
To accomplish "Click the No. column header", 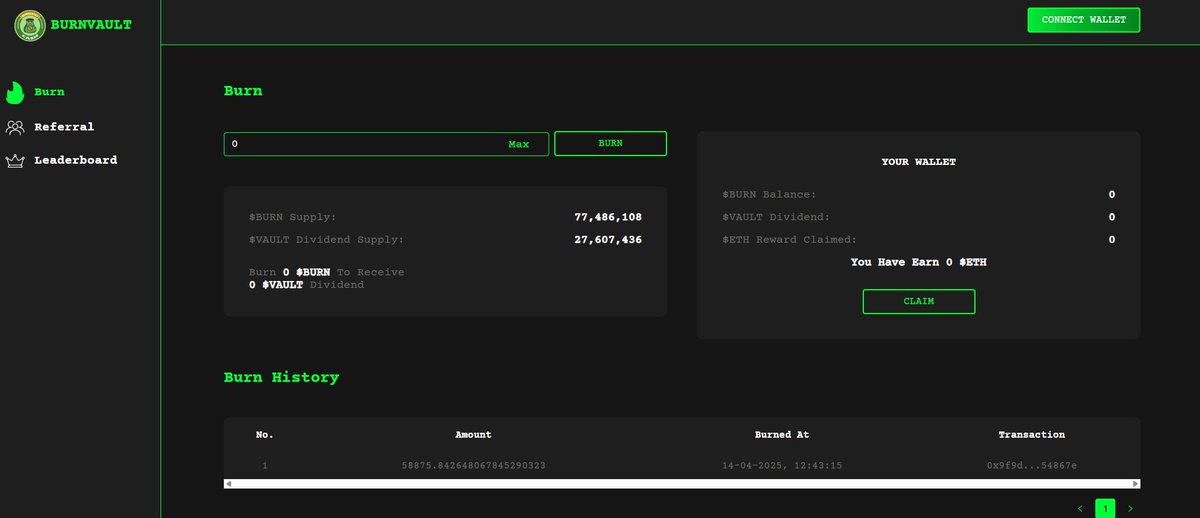I will click(264, 435).
